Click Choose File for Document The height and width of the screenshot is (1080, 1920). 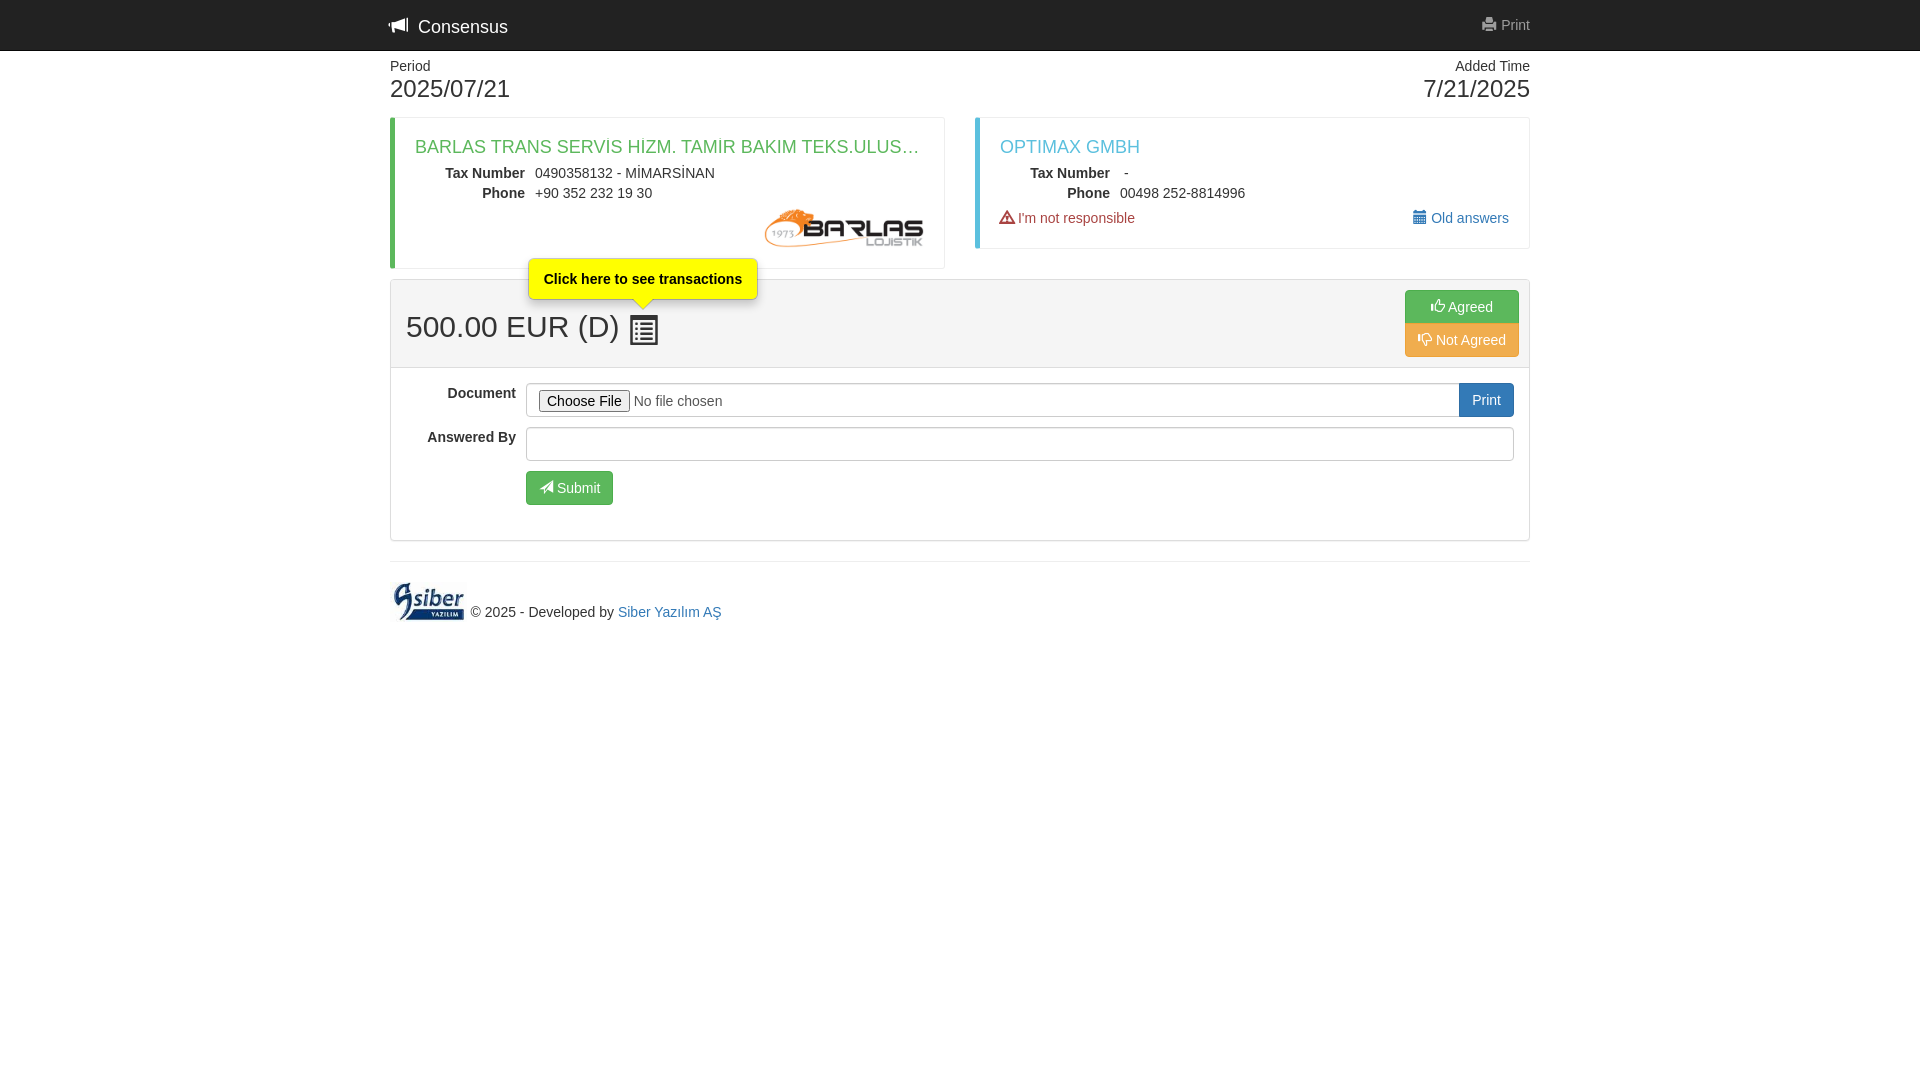[584, 401]
